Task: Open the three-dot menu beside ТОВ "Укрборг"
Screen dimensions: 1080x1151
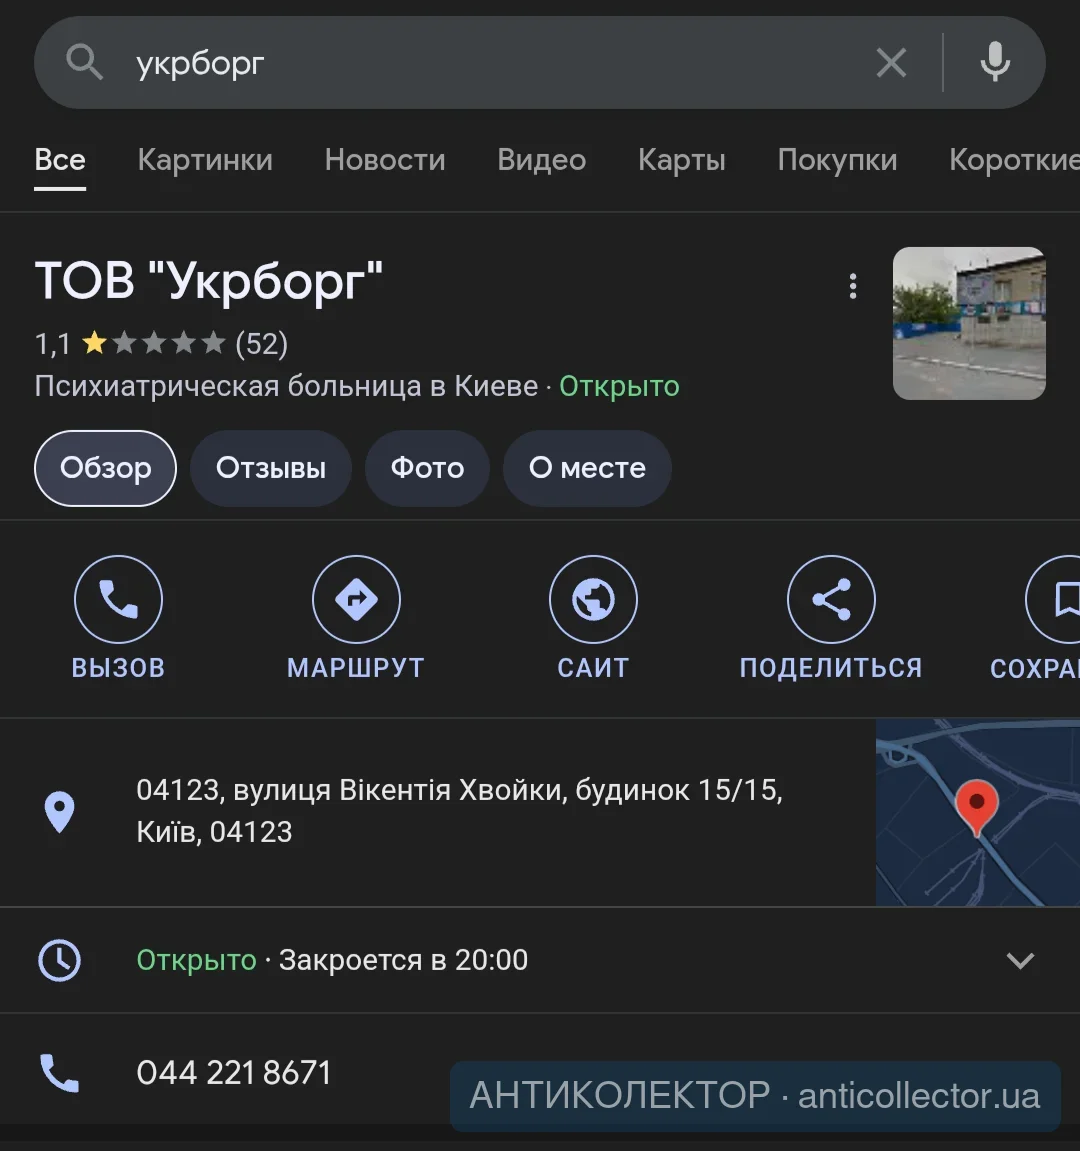Action: pyautogui.click(x=852, y=286)
